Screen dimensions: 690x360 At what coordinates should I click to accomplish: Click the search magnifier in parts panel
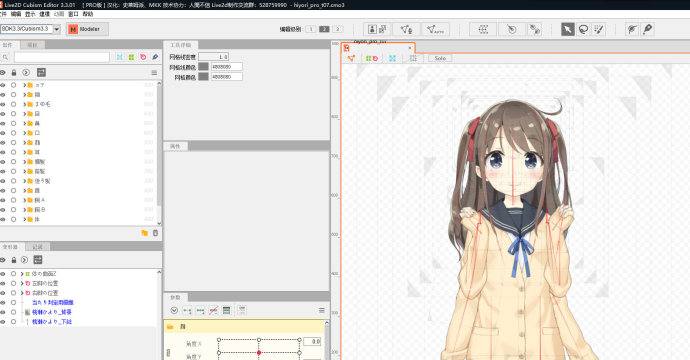pos(5,57)
